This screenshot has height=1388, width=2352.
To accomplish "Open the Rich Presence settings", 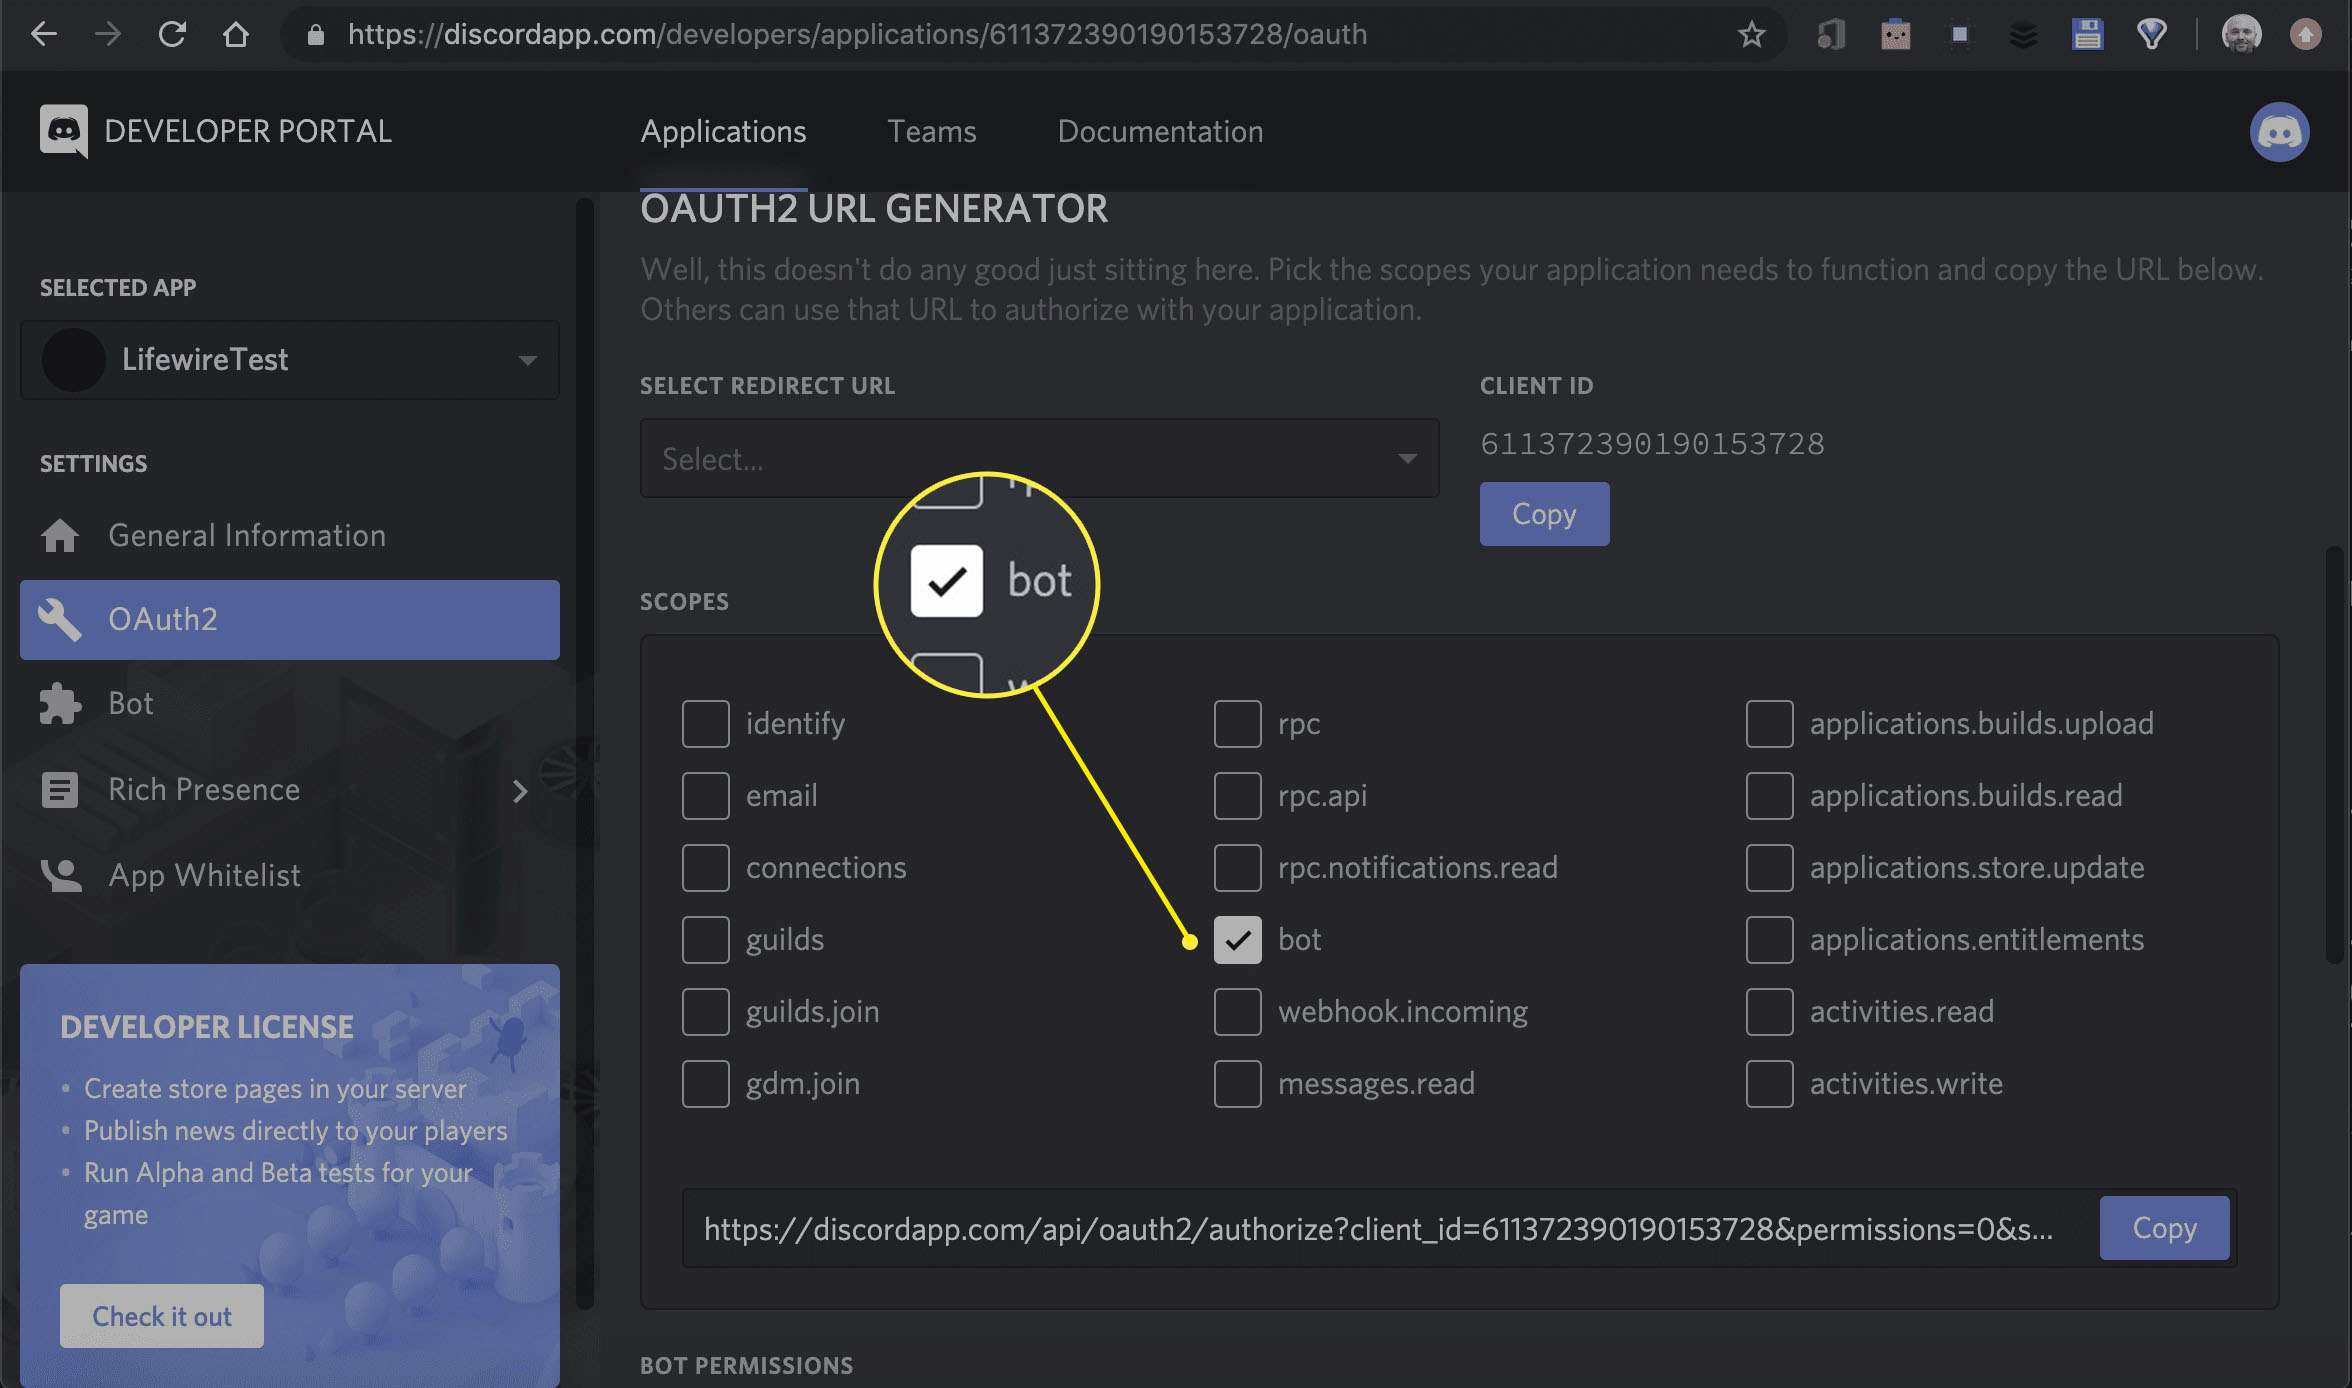I will click(290, 790).
